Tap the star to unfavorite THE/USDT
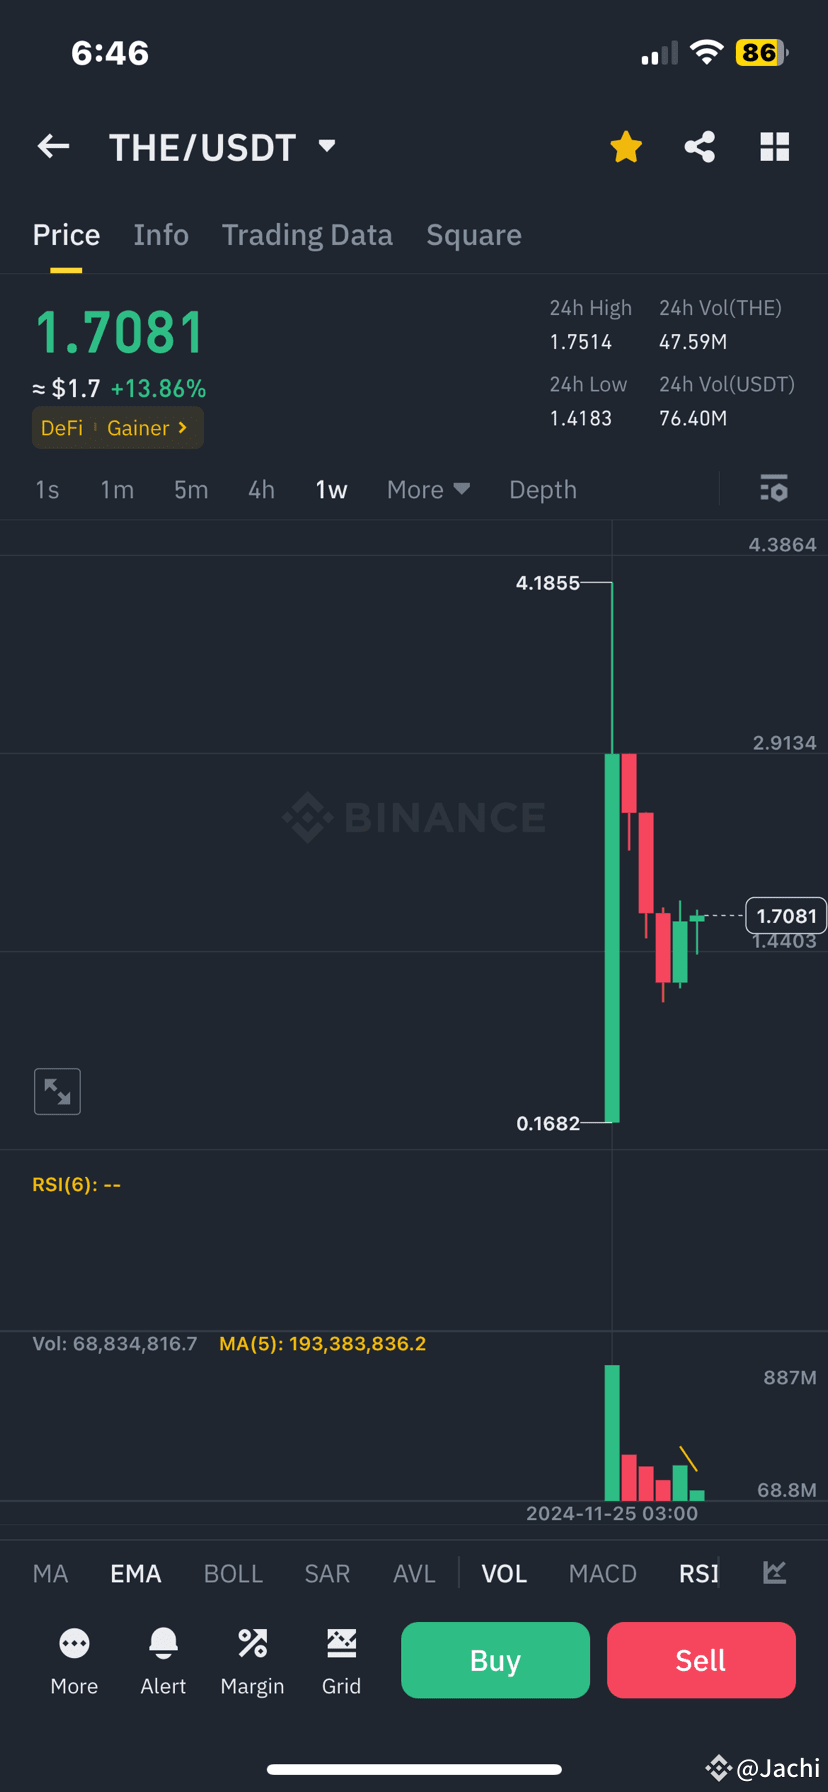The width and height of the screenshot is (828, 1792). pyautogui.click(x=625, y=146)
